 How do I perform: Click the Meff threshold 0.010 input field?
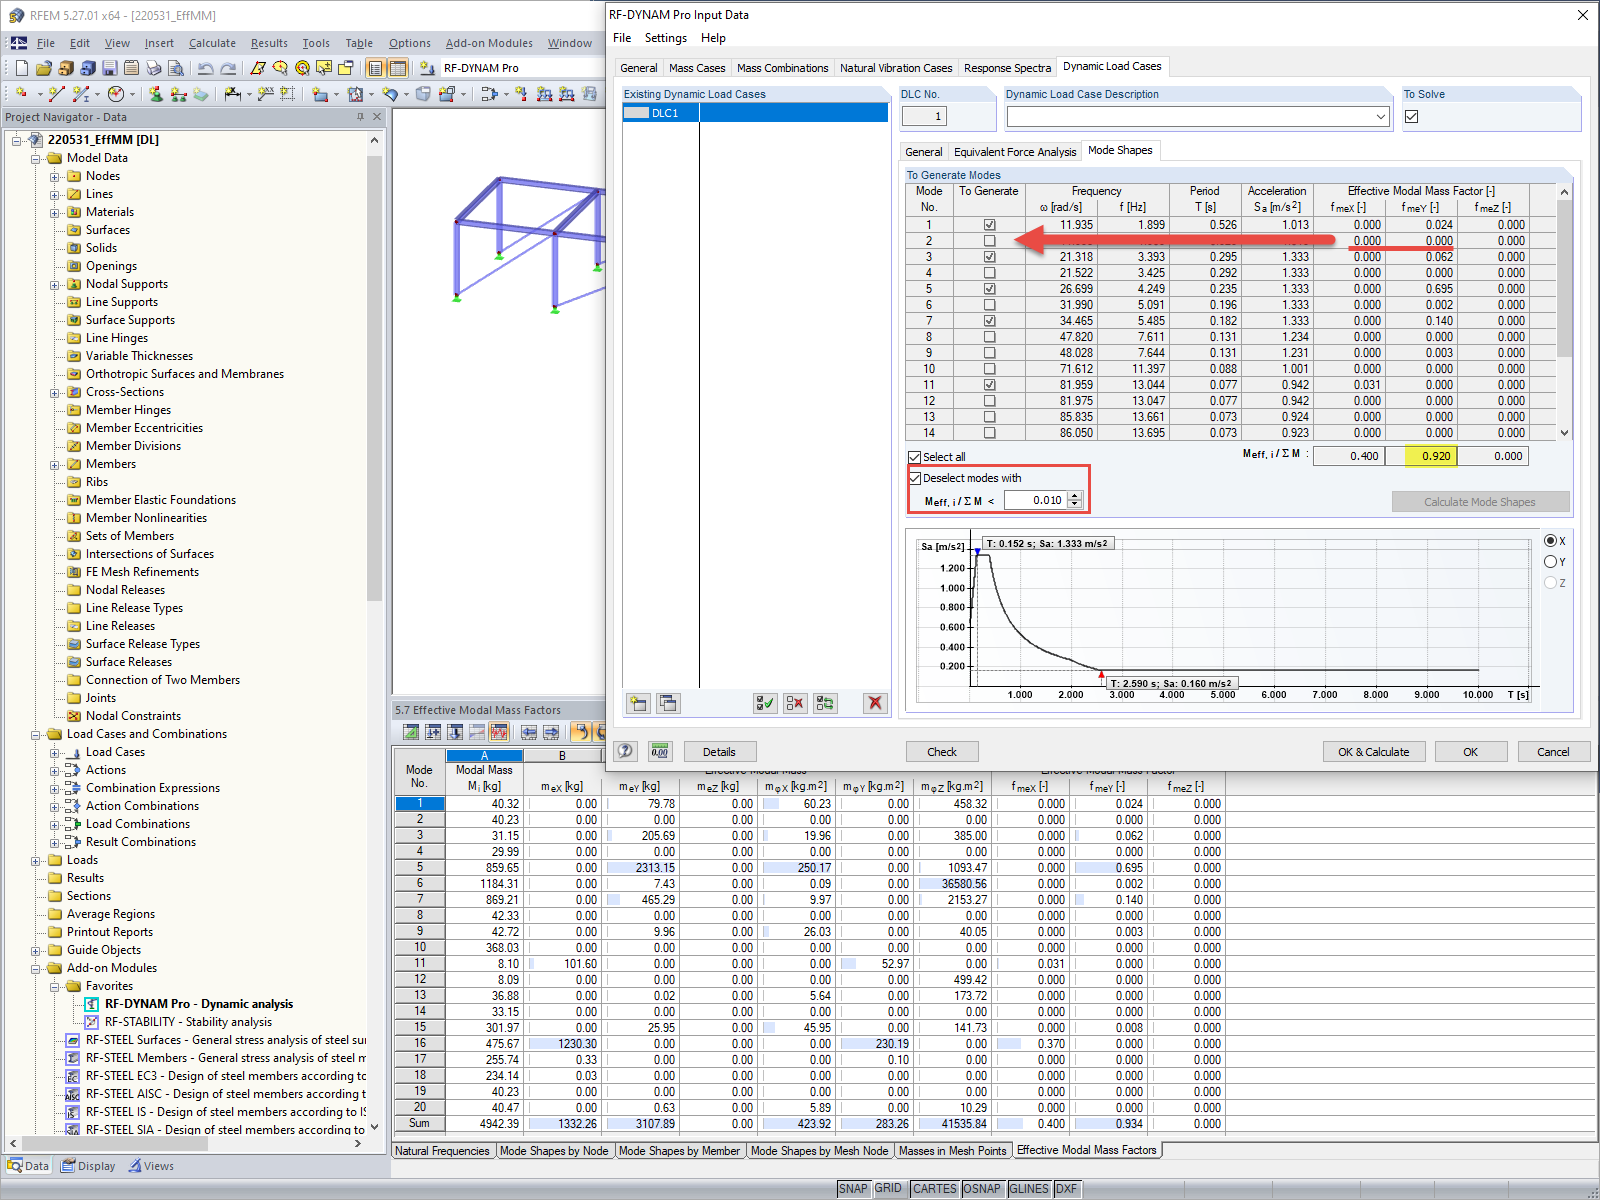pyautogui.click(x=1036, y=500)
